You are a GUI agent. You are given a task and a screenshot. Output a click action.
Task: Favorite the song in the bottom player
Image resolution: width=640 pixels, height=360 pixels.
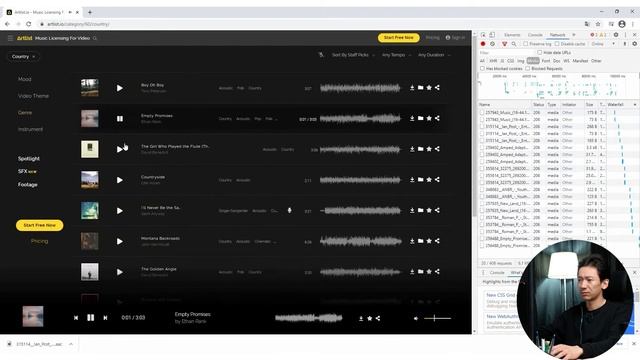[369, 318]
